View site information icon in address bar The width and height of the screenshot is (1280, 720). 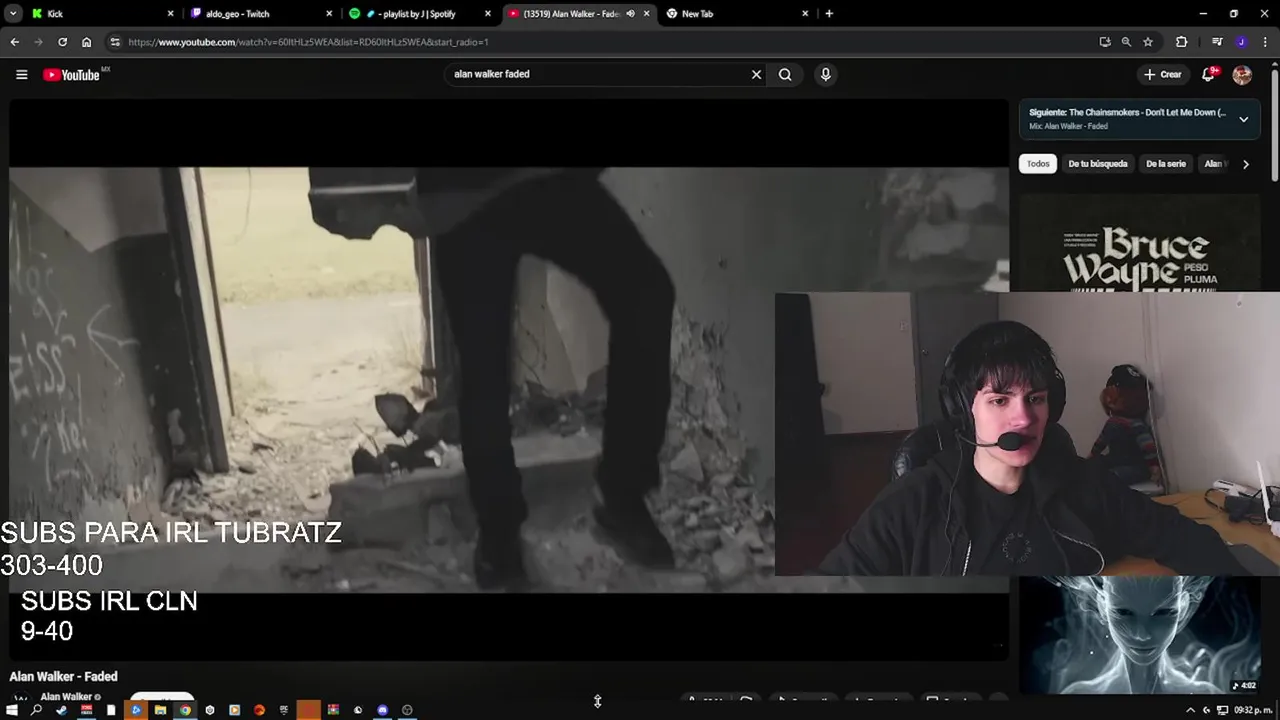pos(115,42)
